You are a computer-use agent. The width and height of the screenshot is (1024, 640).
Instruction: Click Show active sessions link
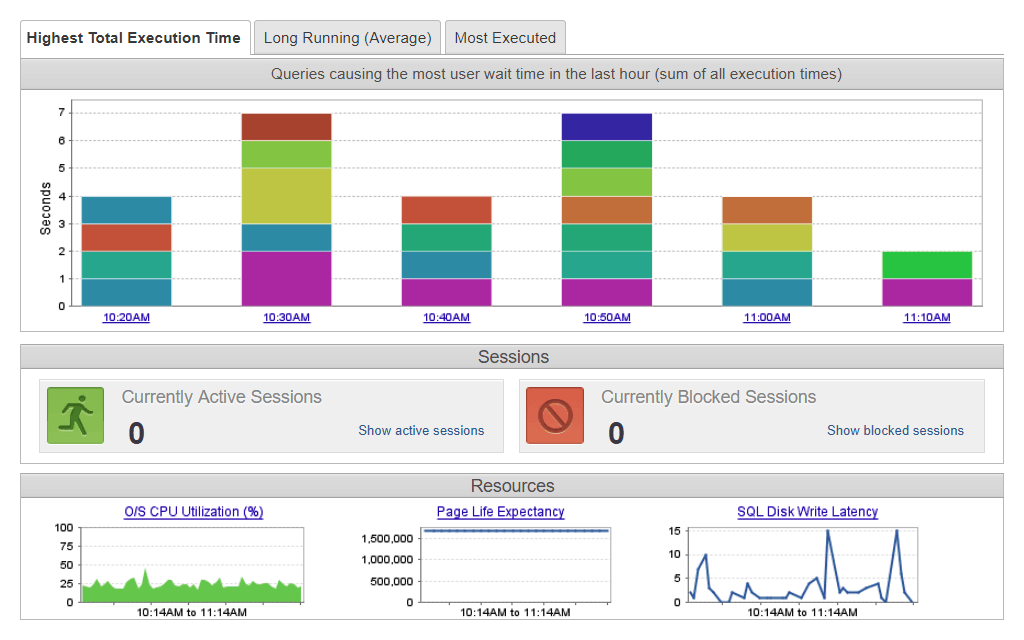tap(421, 431)
